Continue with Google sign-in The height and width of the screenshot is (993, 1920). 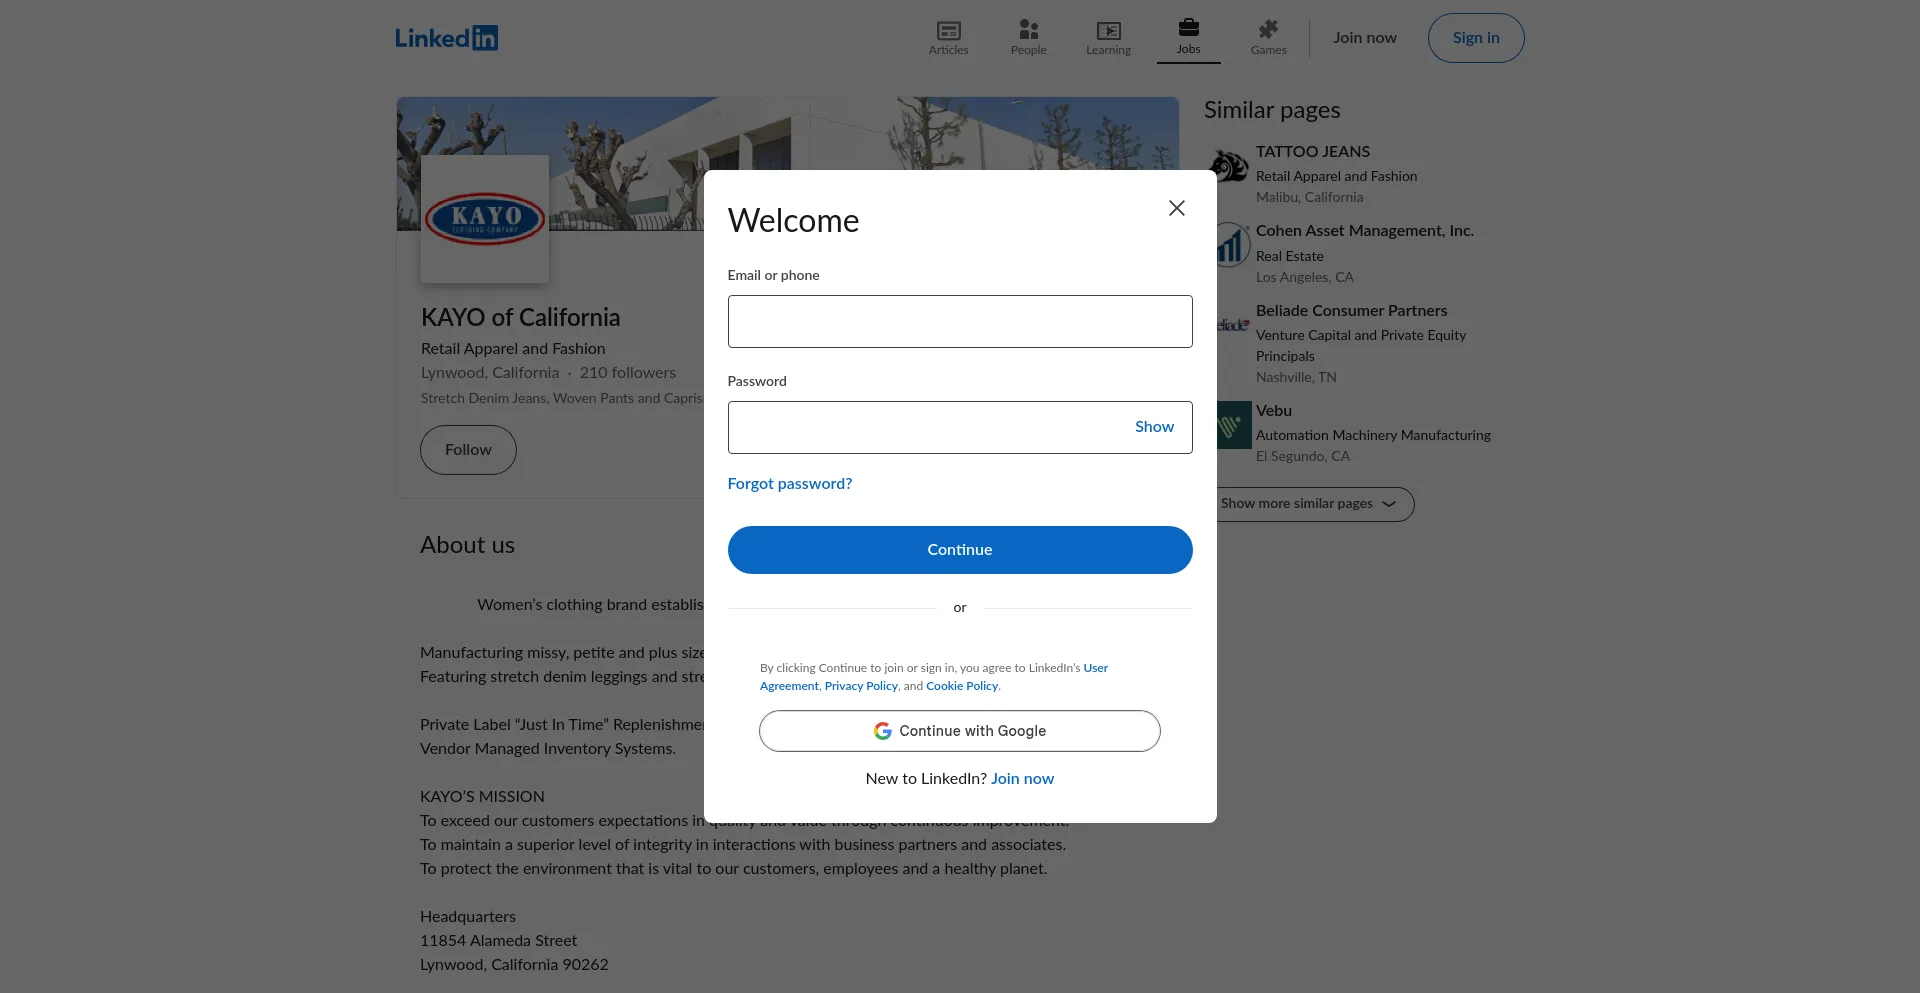coord(959,731)
